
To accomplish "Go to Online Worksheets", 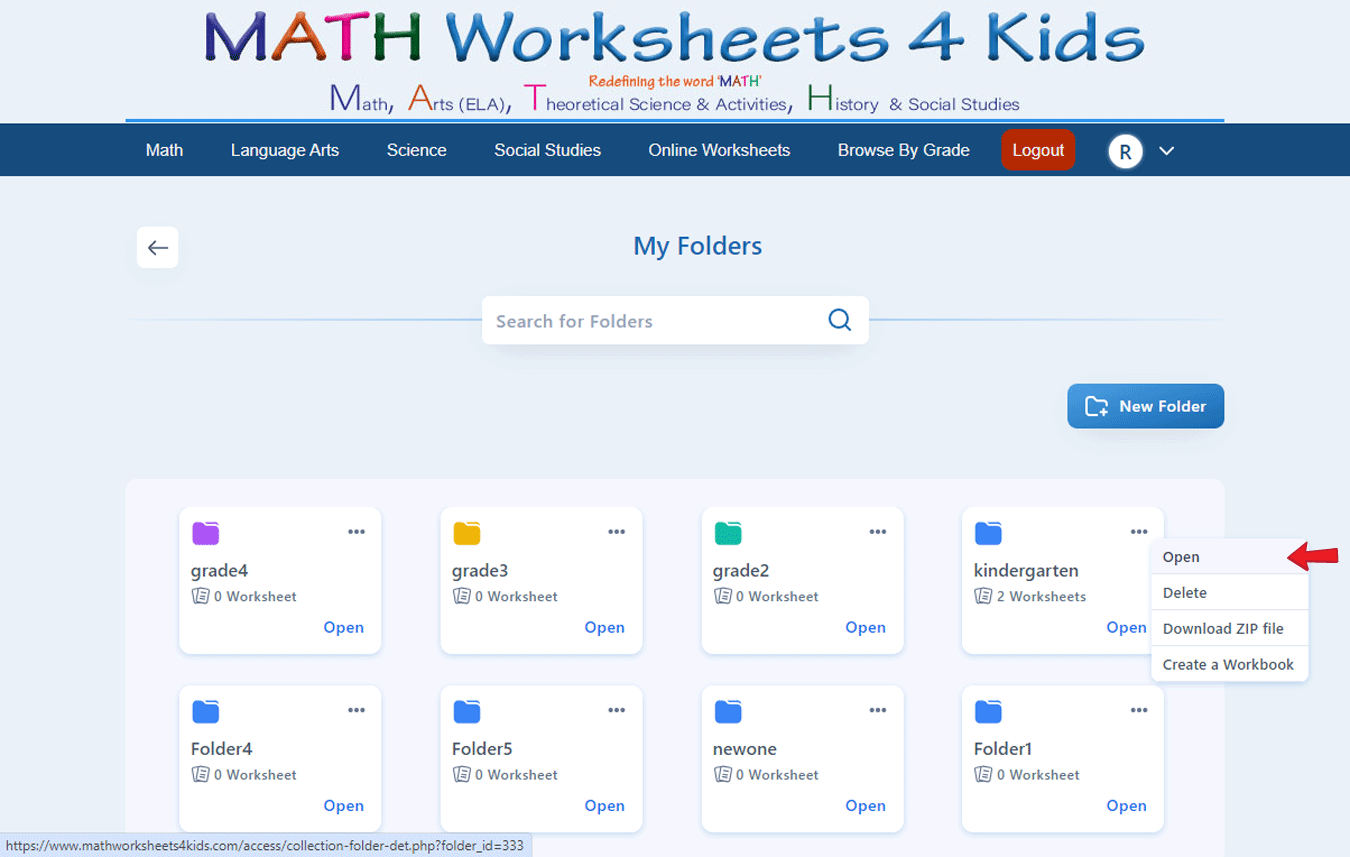I will point(719,150).
